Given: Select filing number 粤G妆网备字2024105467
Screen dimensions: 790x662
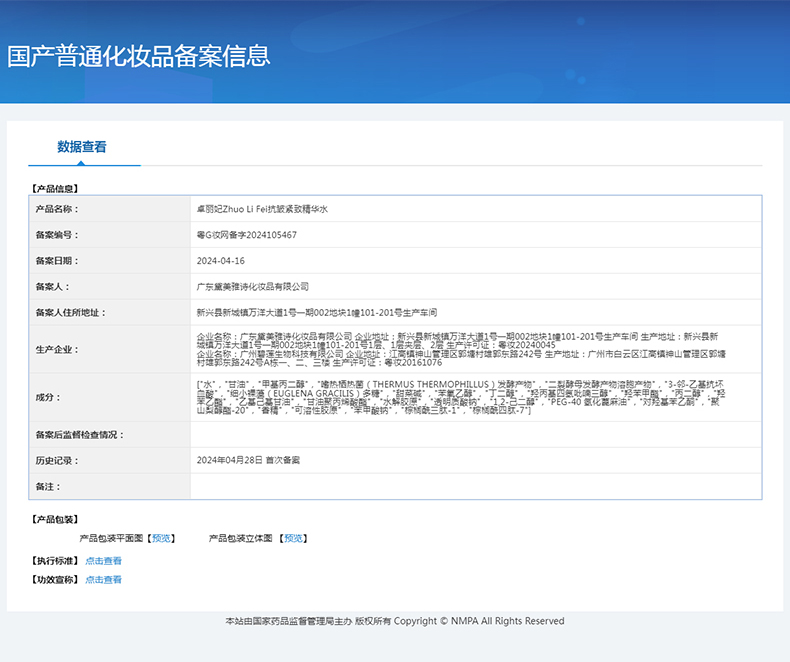Looking at the screenshot, I should 246,235.
